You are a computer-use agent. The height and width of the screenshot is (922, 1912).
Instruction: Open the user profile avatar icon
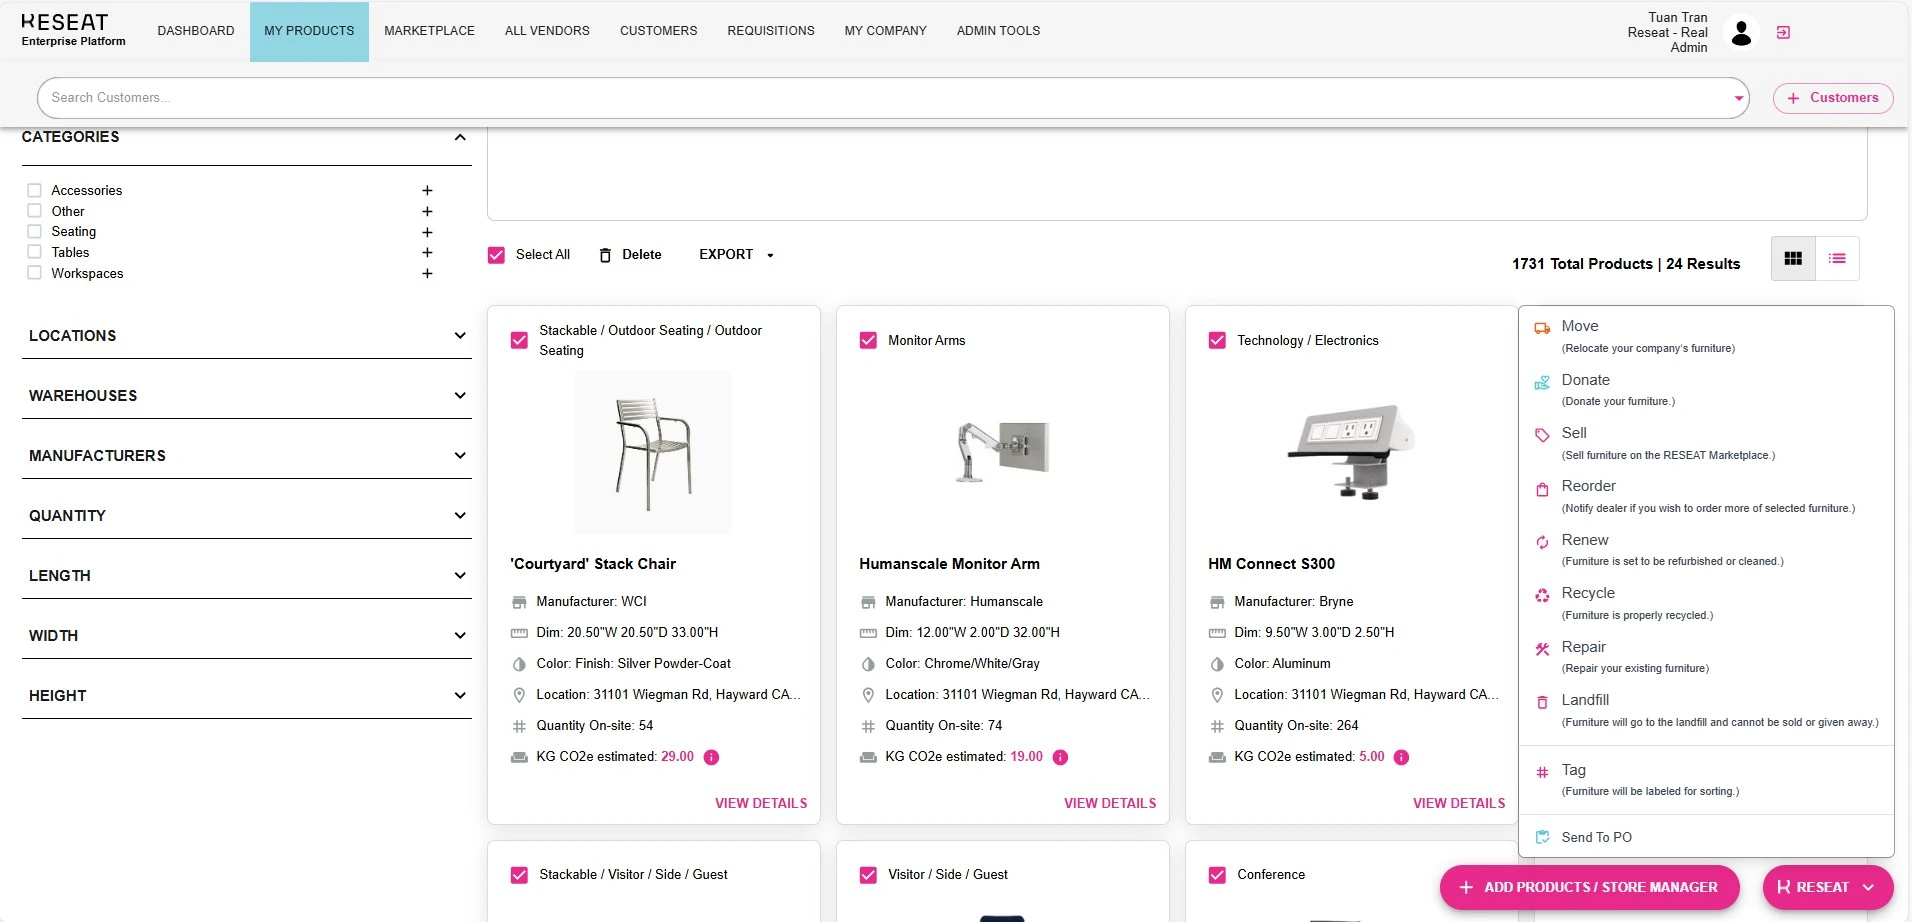[1741, 33]
